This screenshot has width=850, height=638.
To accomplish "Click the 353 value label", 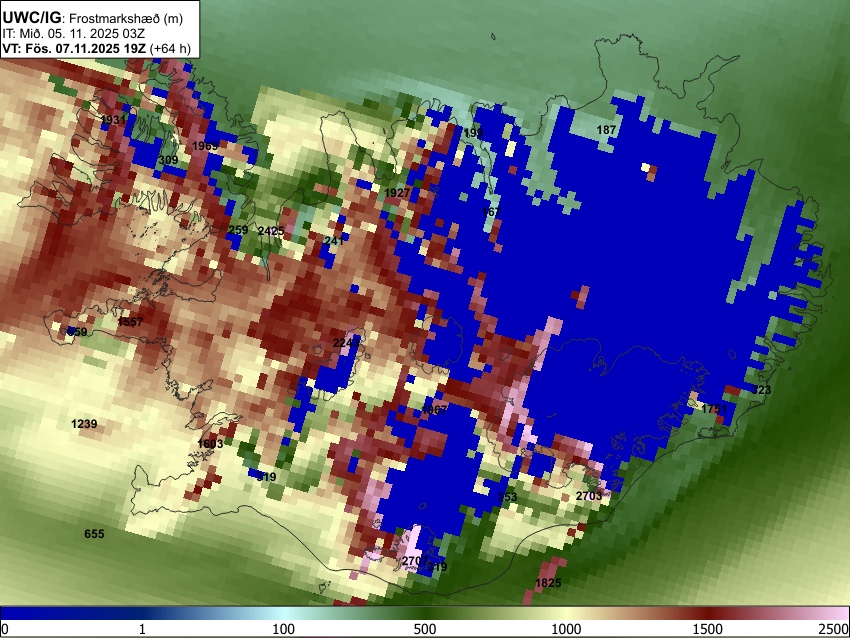I will [507, 497].
